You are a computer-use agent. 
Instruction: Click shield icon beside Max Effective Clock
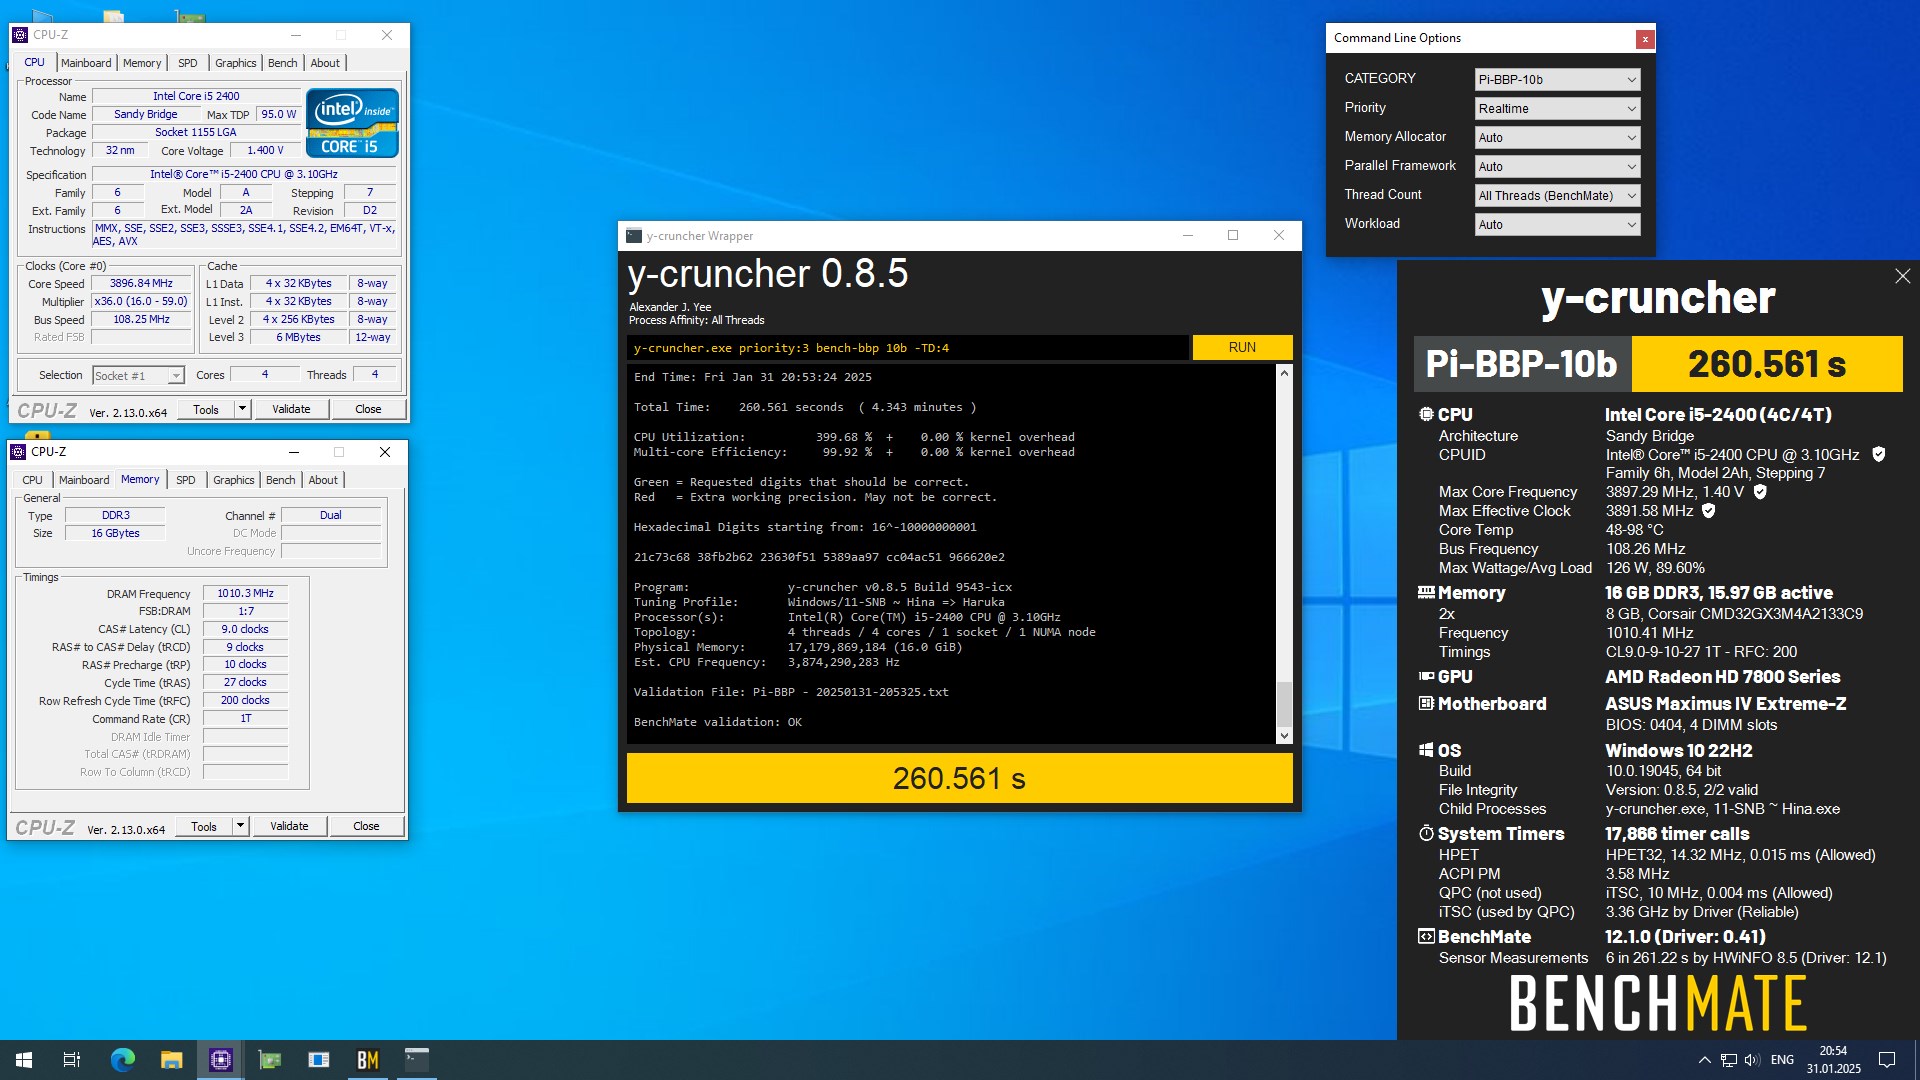[1709, 511]
